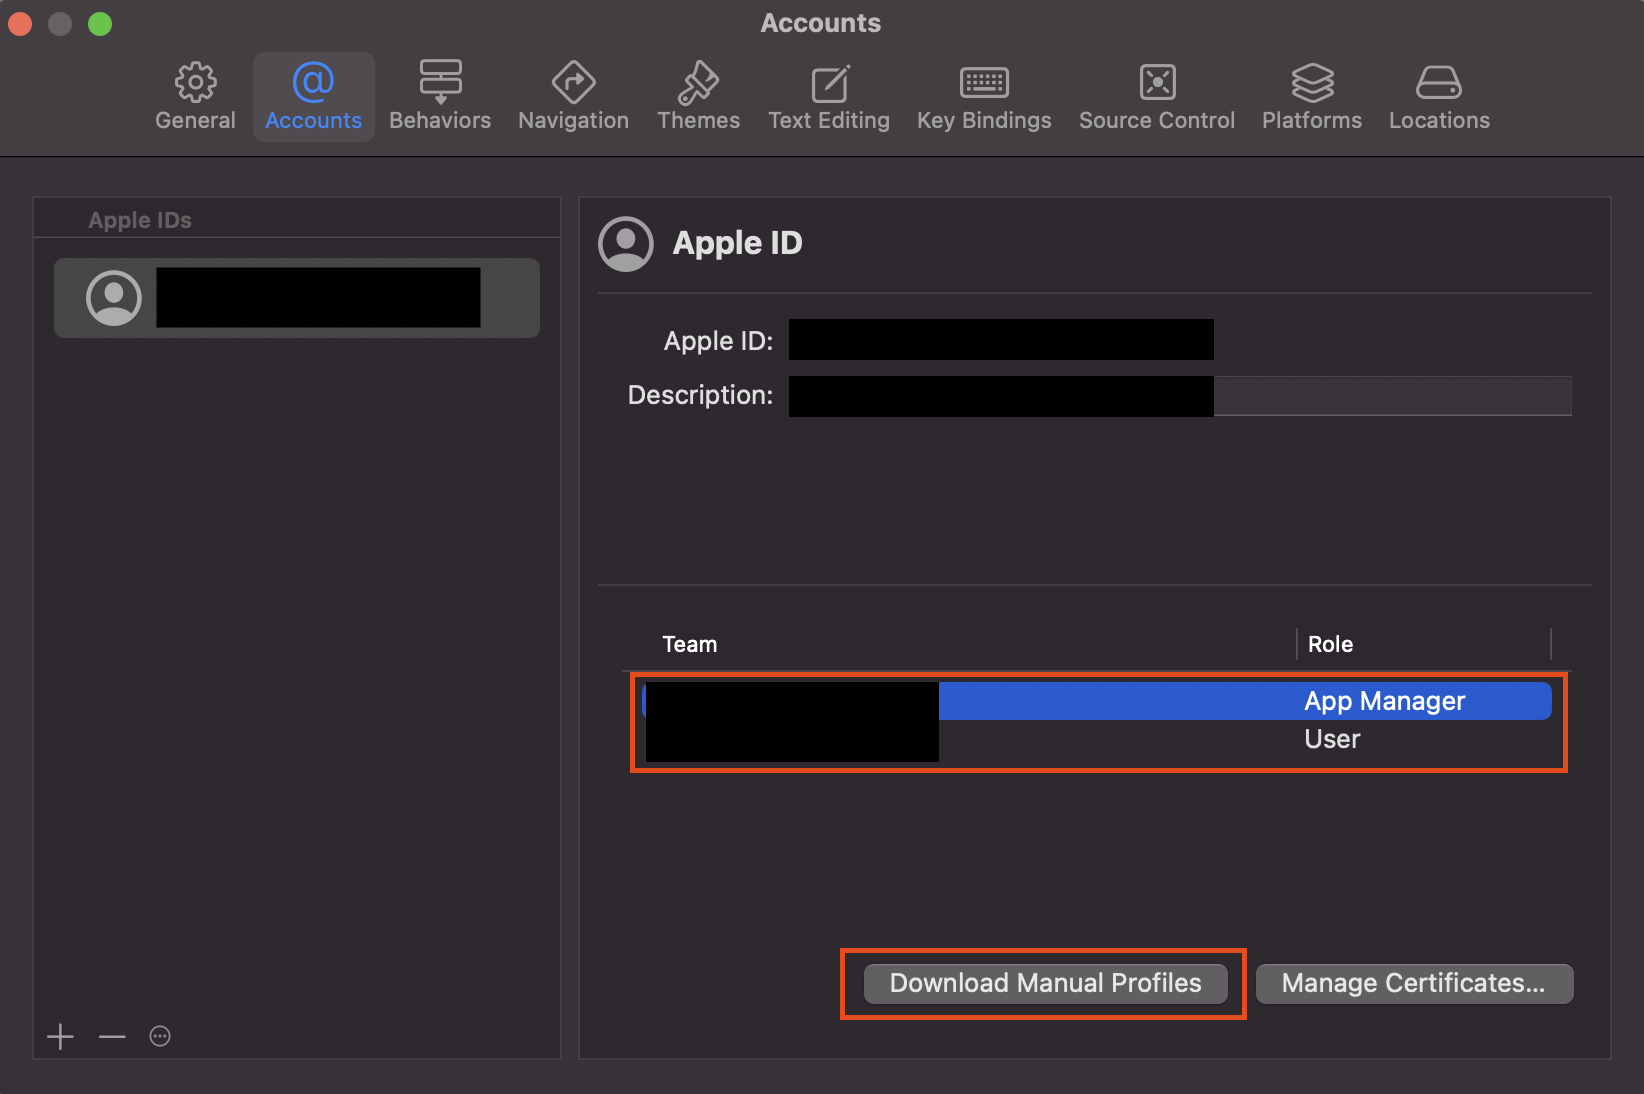Image resolution: width=1644 pixels, height=1094 pixels.
Task: Click the Apple IDs list header
Action: point(140,220)
